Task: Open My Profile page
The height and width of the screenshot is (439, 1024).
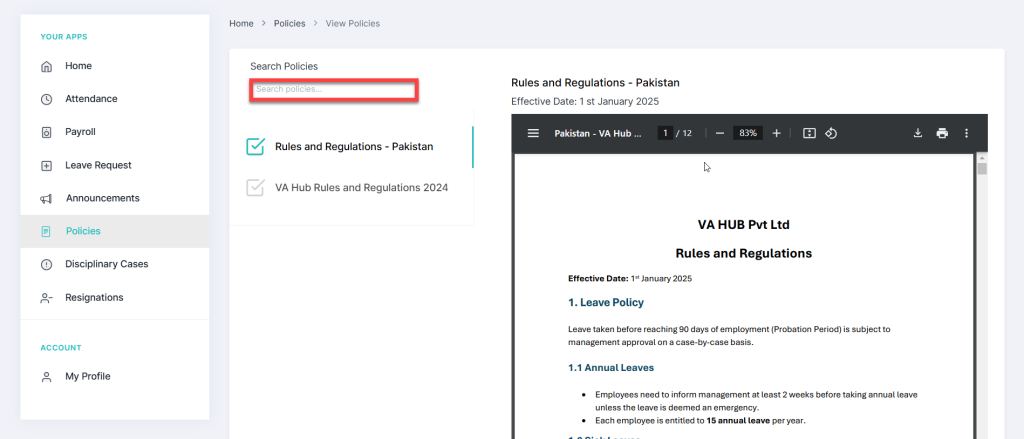Action: click(x=114, y=377)
